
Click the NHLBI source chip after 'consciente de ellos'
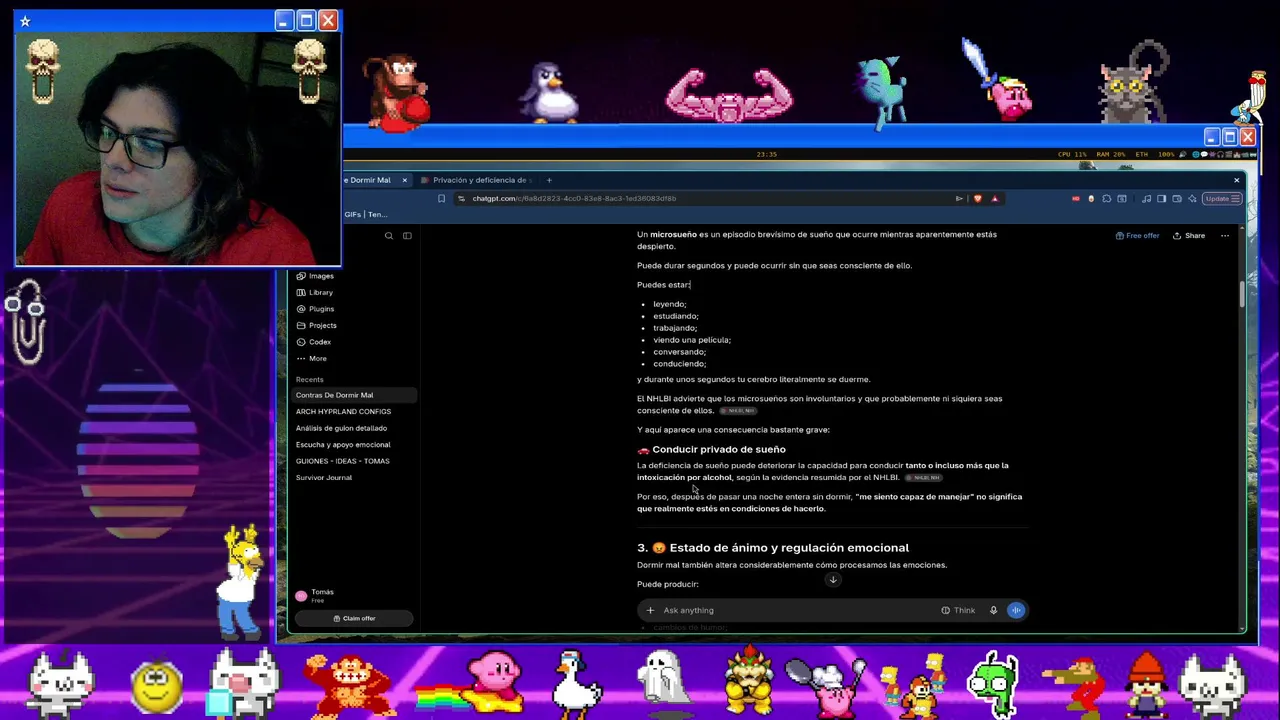[x=738, y=411]
